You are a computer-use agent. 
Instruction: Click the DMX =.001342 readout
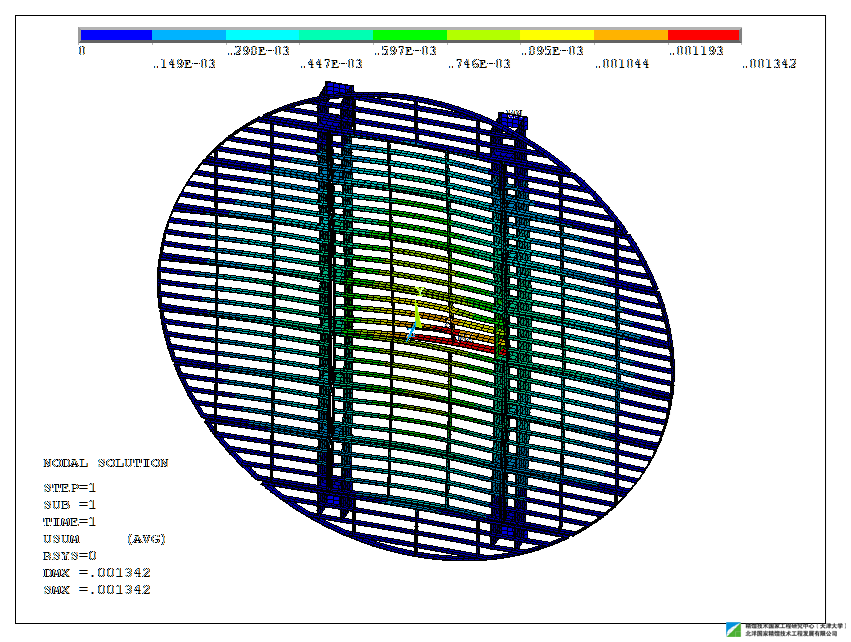96,572
